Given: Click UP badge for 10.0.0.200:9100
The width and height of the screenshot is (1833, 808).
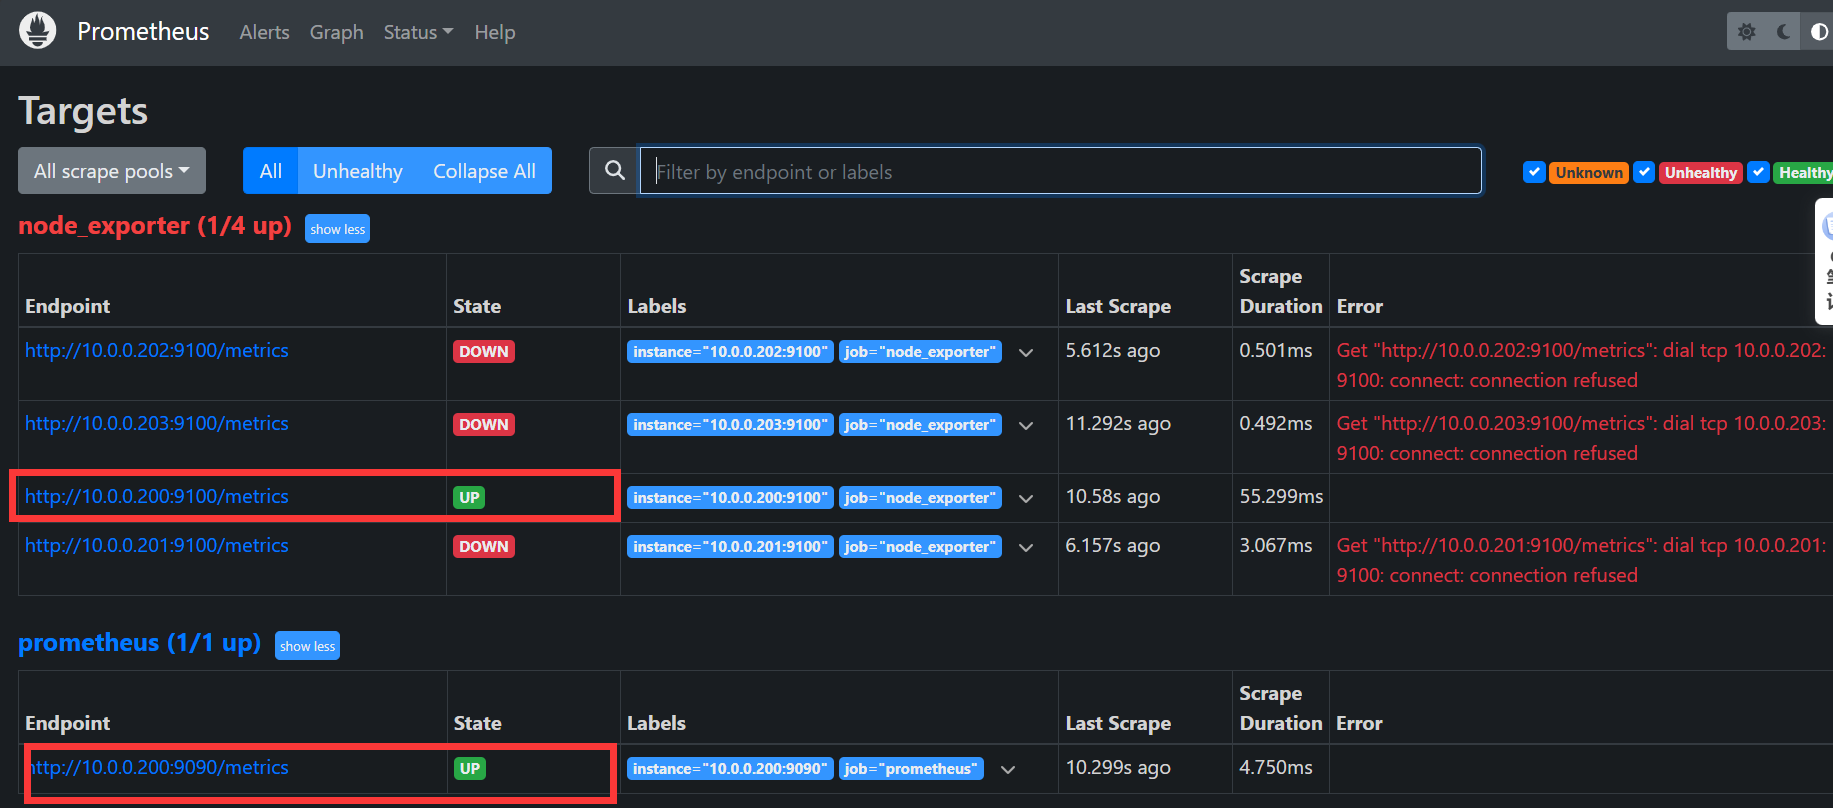Looking at the screenshot, I should click(x=469, y=498).
